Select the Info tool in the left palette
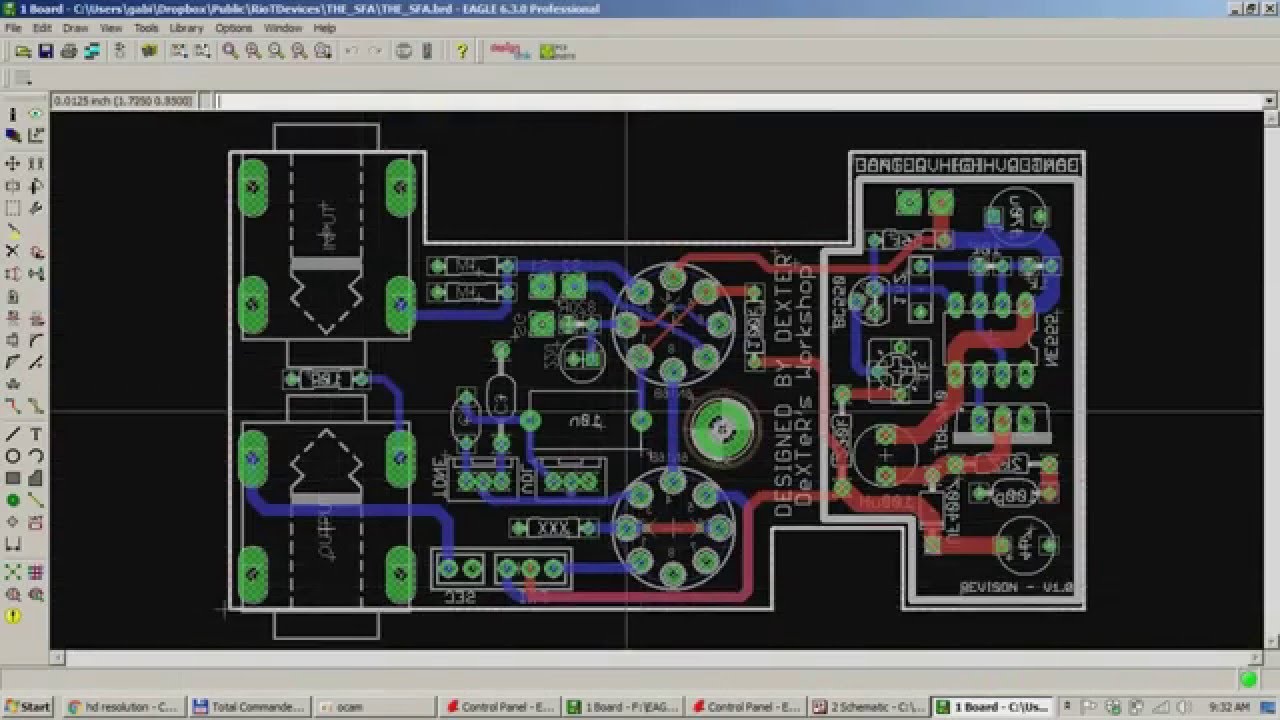 (x=13, y=114)
